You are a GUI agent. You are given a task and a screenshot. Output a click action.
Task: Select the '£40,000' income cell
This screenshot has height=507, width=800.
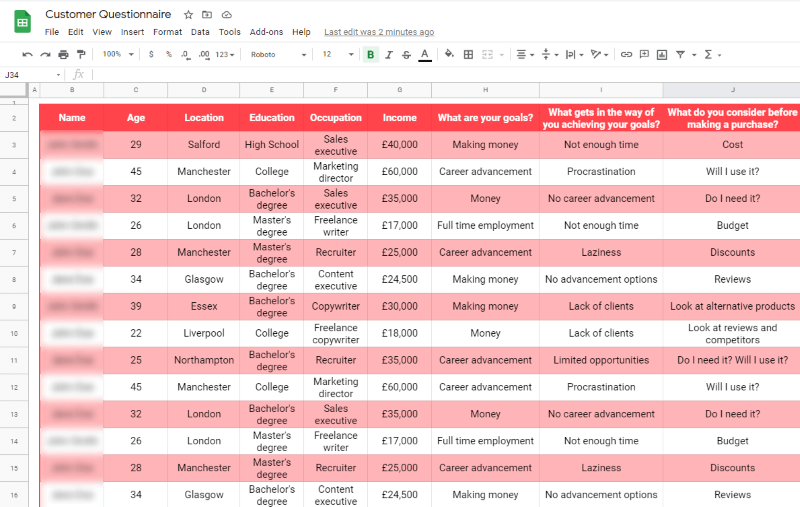click(x=399, y=145)
